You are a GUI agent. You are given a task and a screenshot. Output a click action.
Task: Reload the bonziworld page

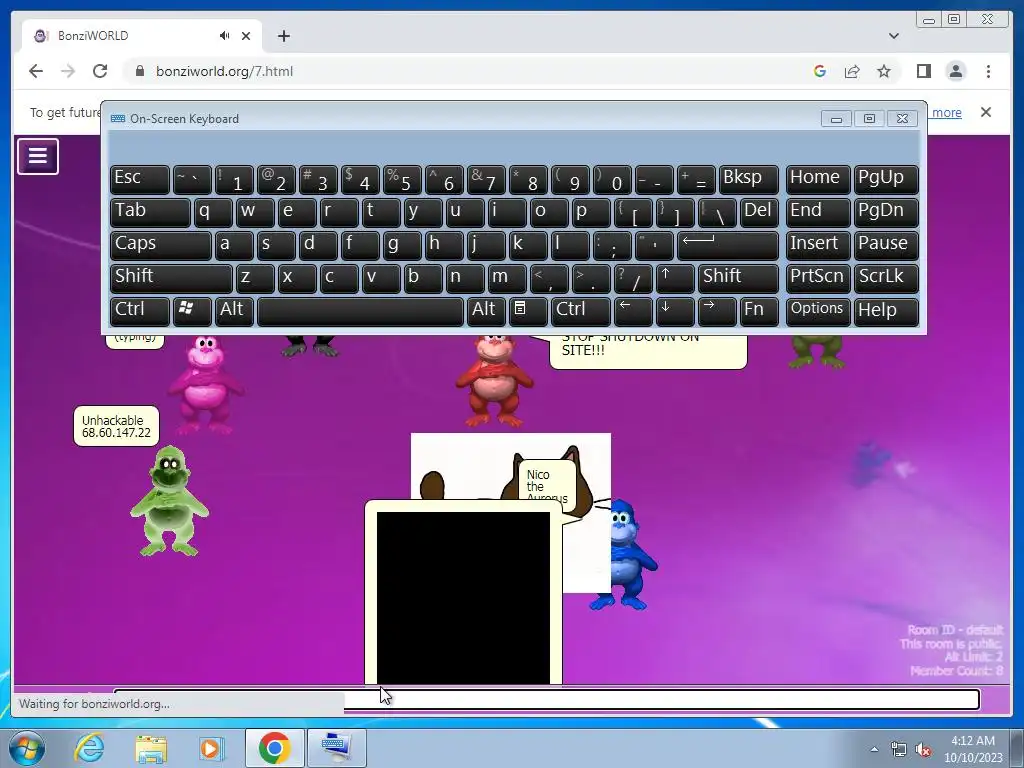pos(100,71)
